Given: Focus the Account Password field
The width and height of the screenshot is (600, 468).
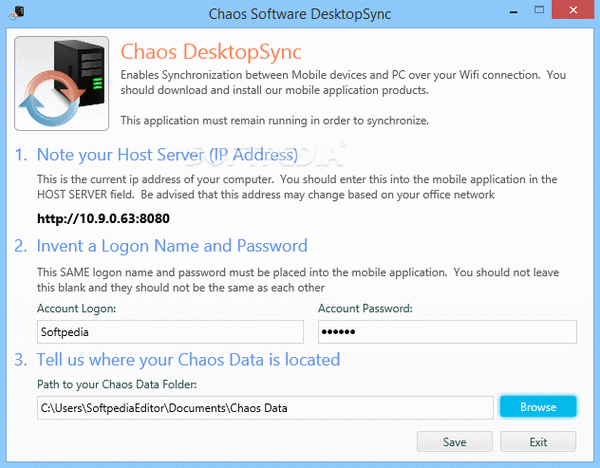Looking at the screenshot, I should (x=447, y=332).
